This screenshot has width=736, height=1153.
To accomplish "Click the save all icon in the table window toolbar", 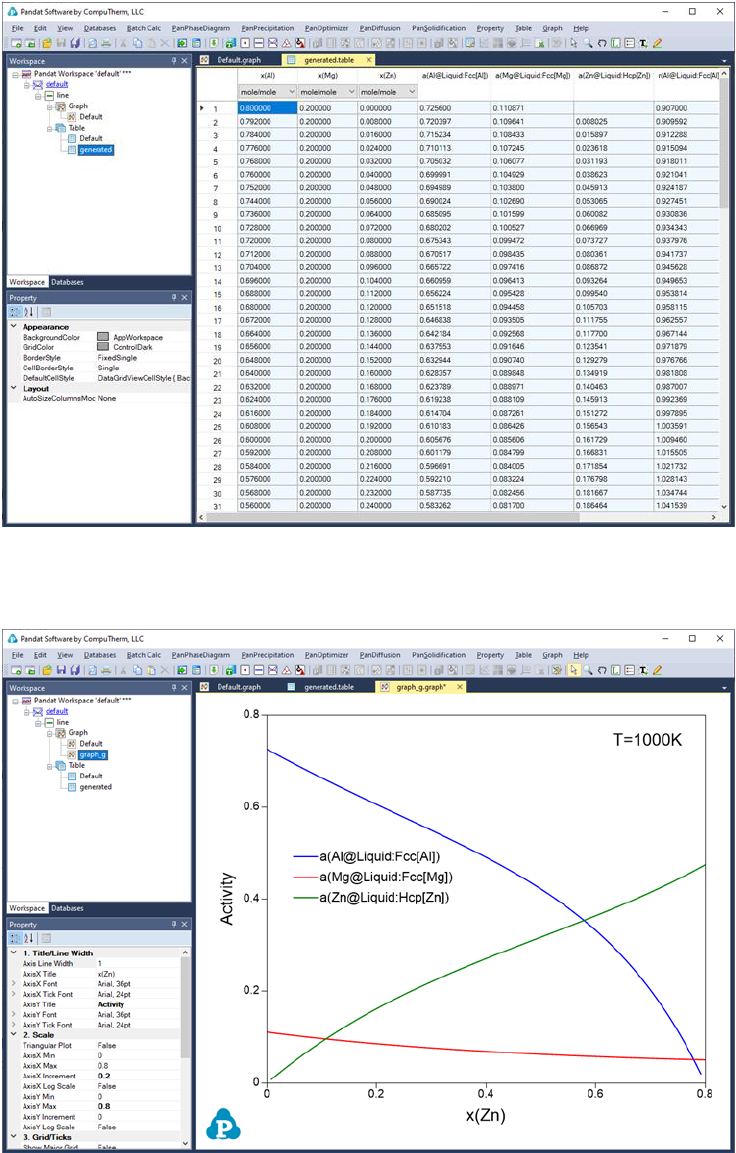I will click(76, 43).
